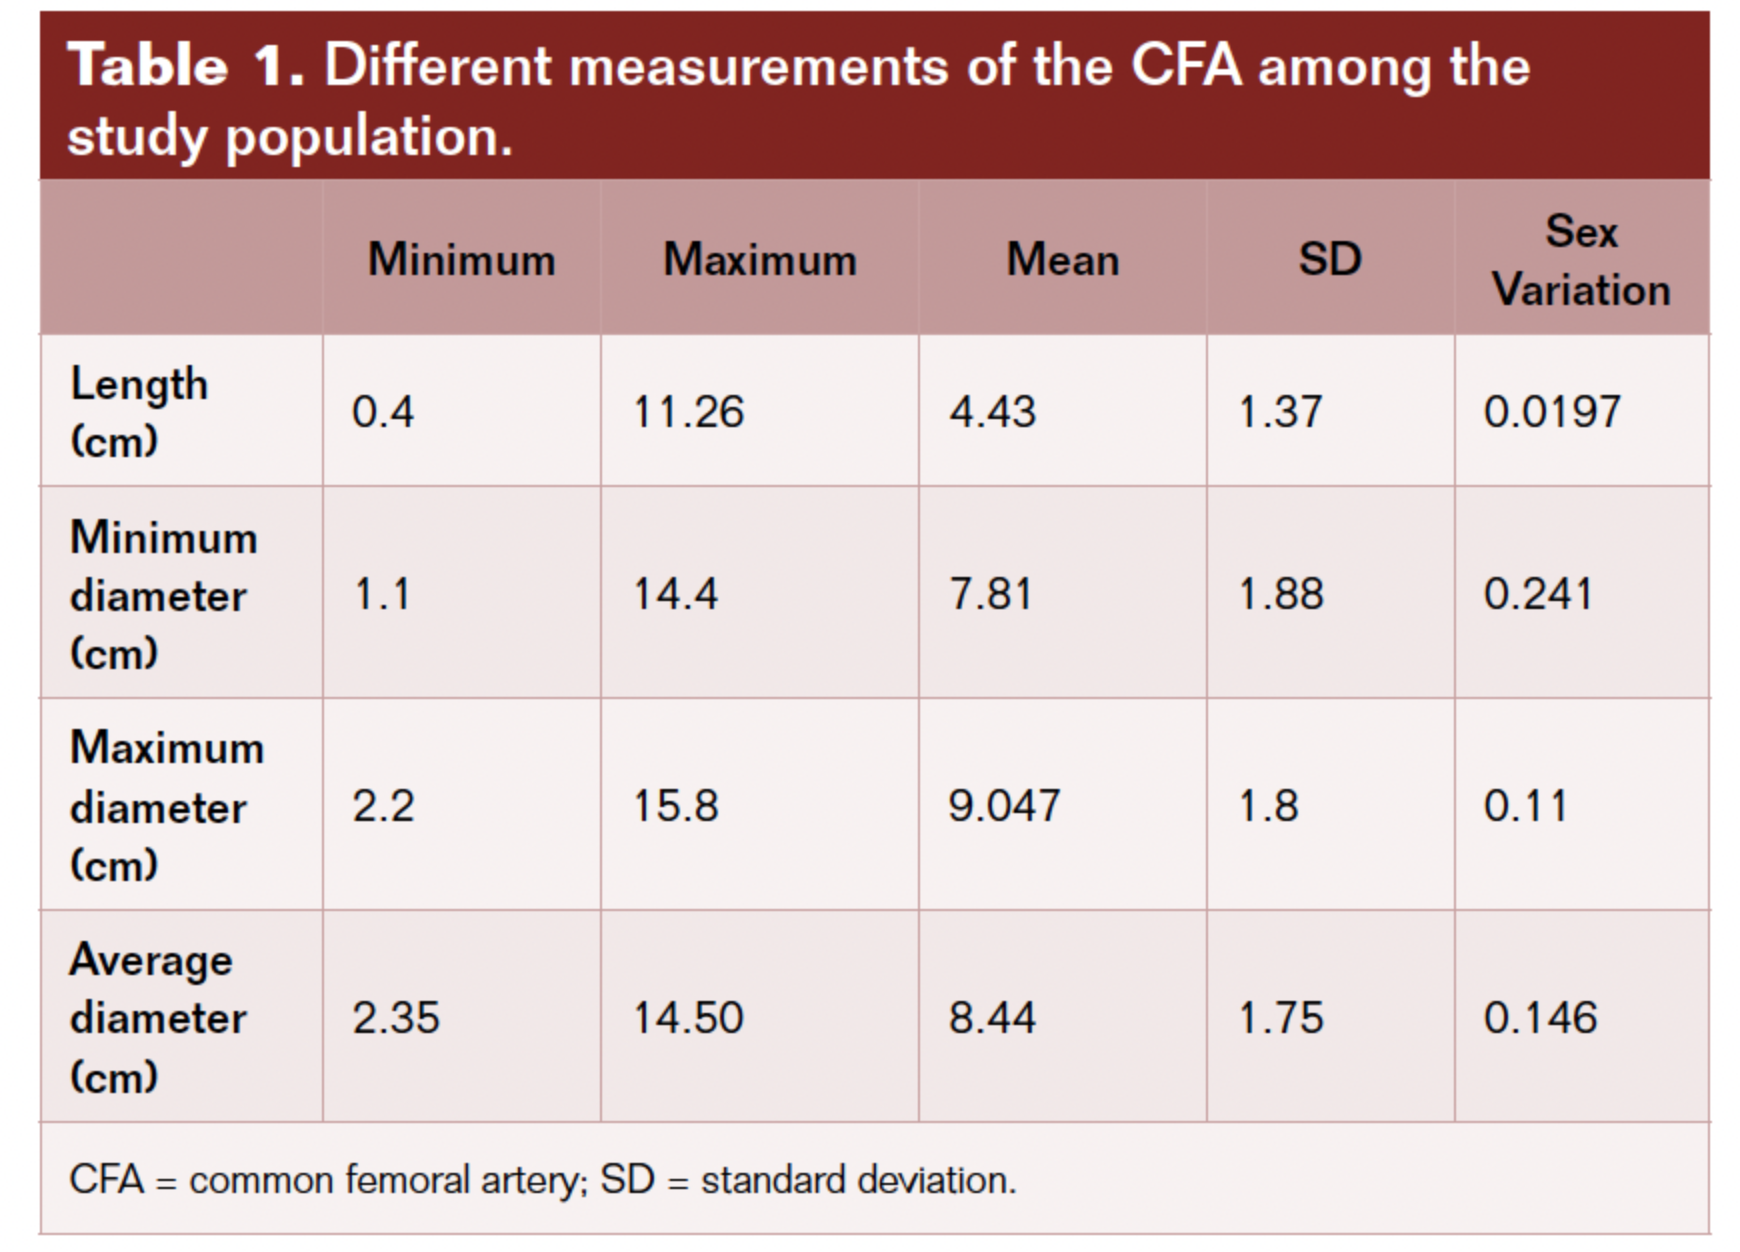This screenshot has width=1740, height=1252.
Task: Select the Length mean value 4.43
Action: (x=993, y=412)
